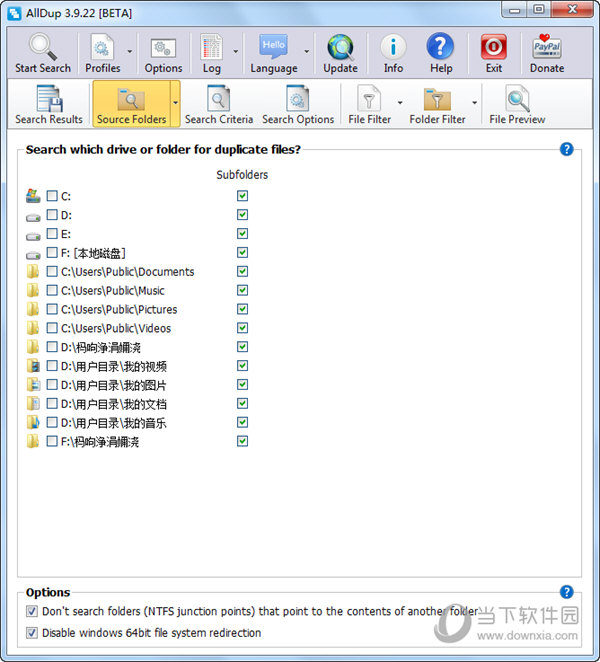
Task: Toggle the NTFS junction points option
Action: (x=32, y=611)
